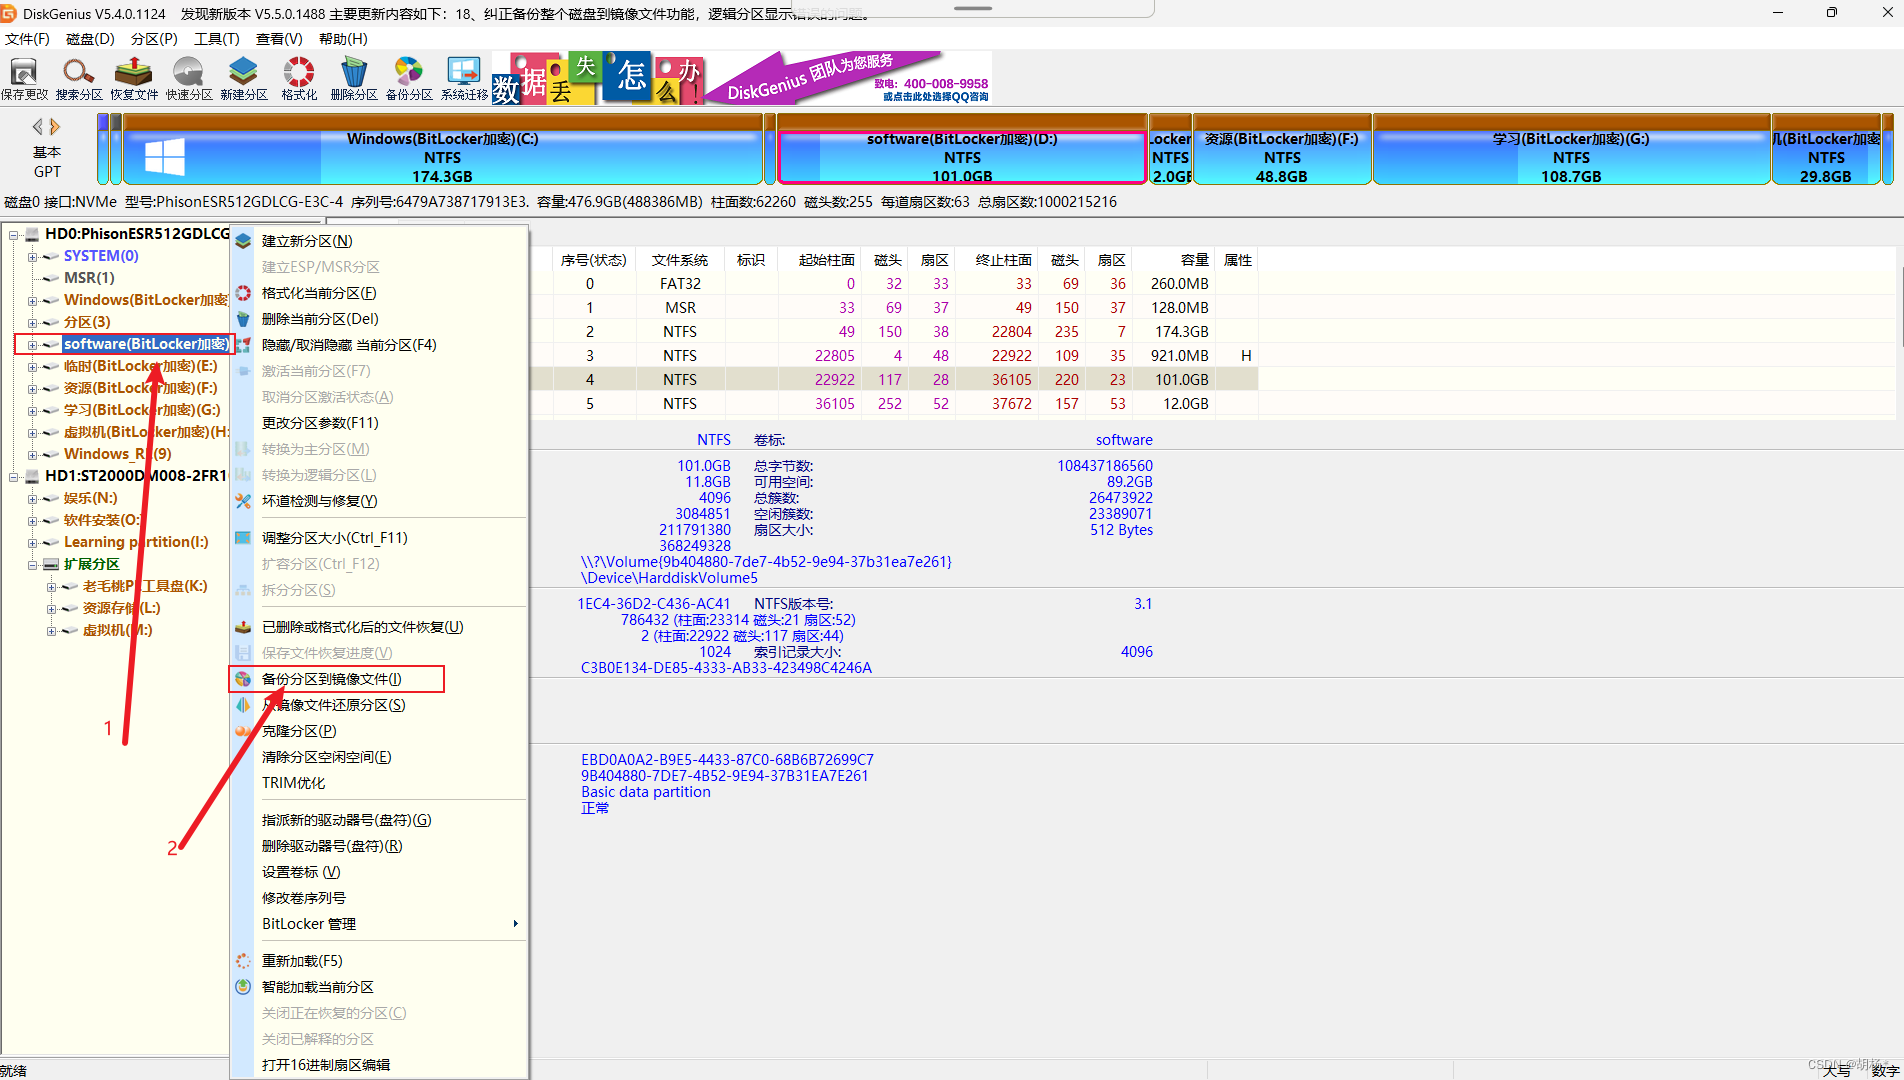The width and height of the screenshot is (1904, 1080).
Task: Click the 保存更改 toolbar icon
Action: coord(24,78)
